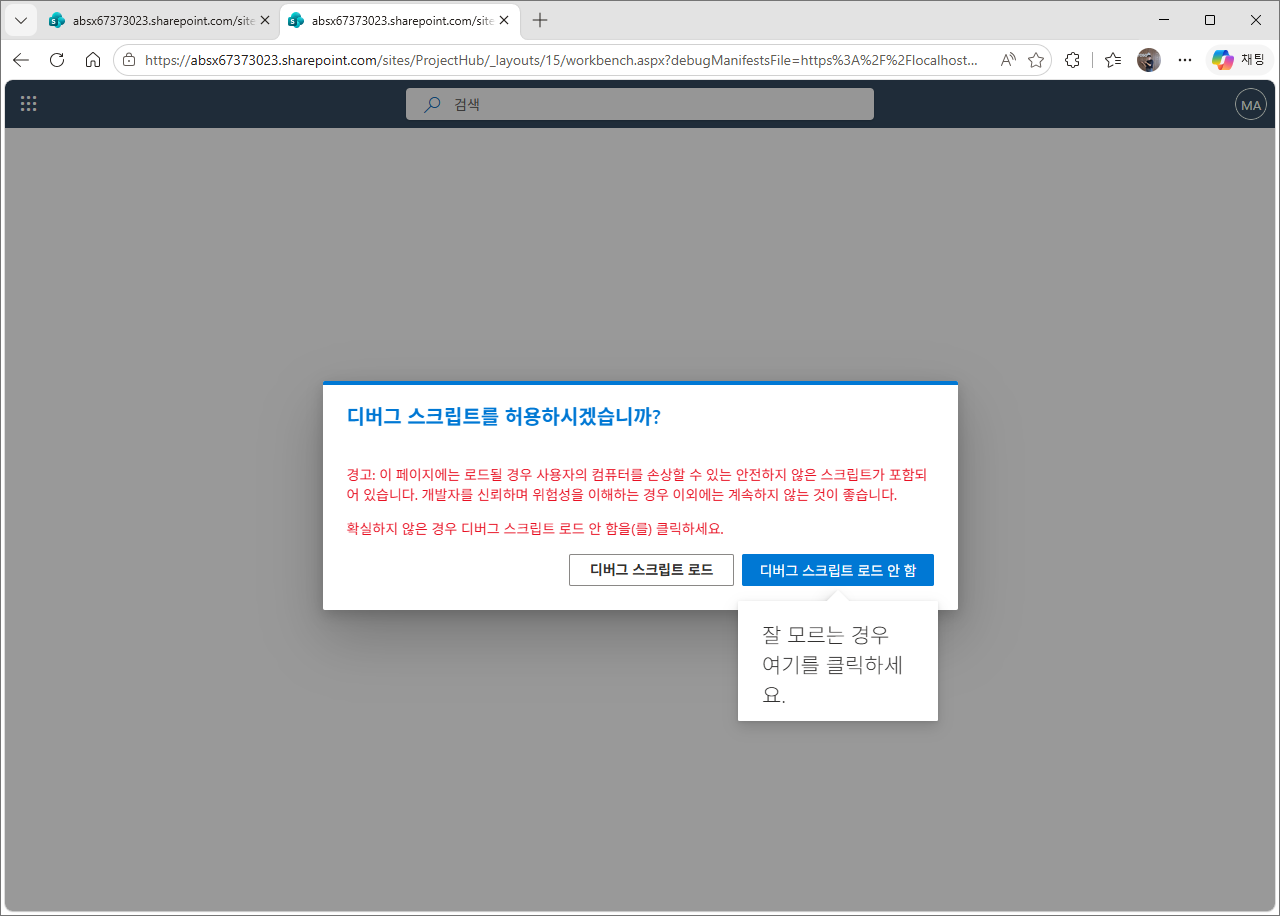This screenshot has height=916, width=1280.
Task: Open the browser home page icon
Action: click(93, 60)
